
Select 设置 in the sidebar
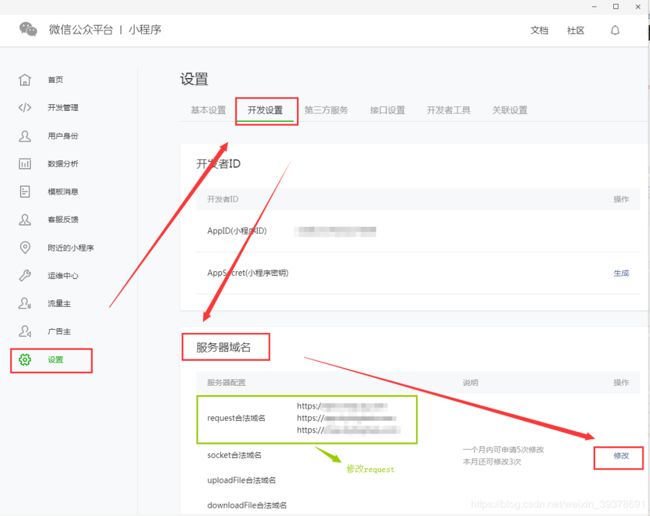56,359
